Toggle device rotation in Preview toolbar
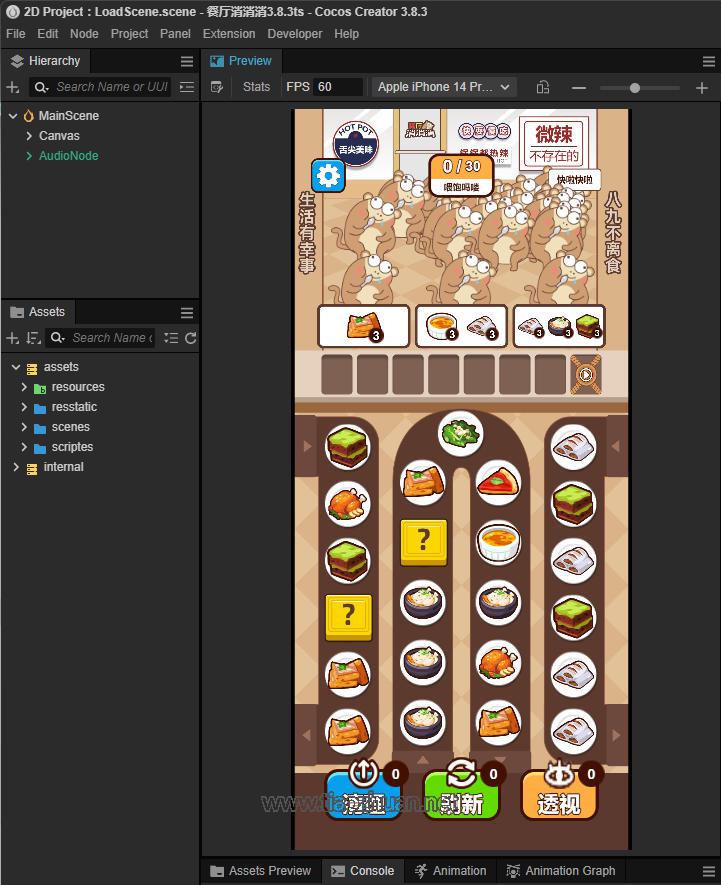Screen dimensions: 721x885 542,87
